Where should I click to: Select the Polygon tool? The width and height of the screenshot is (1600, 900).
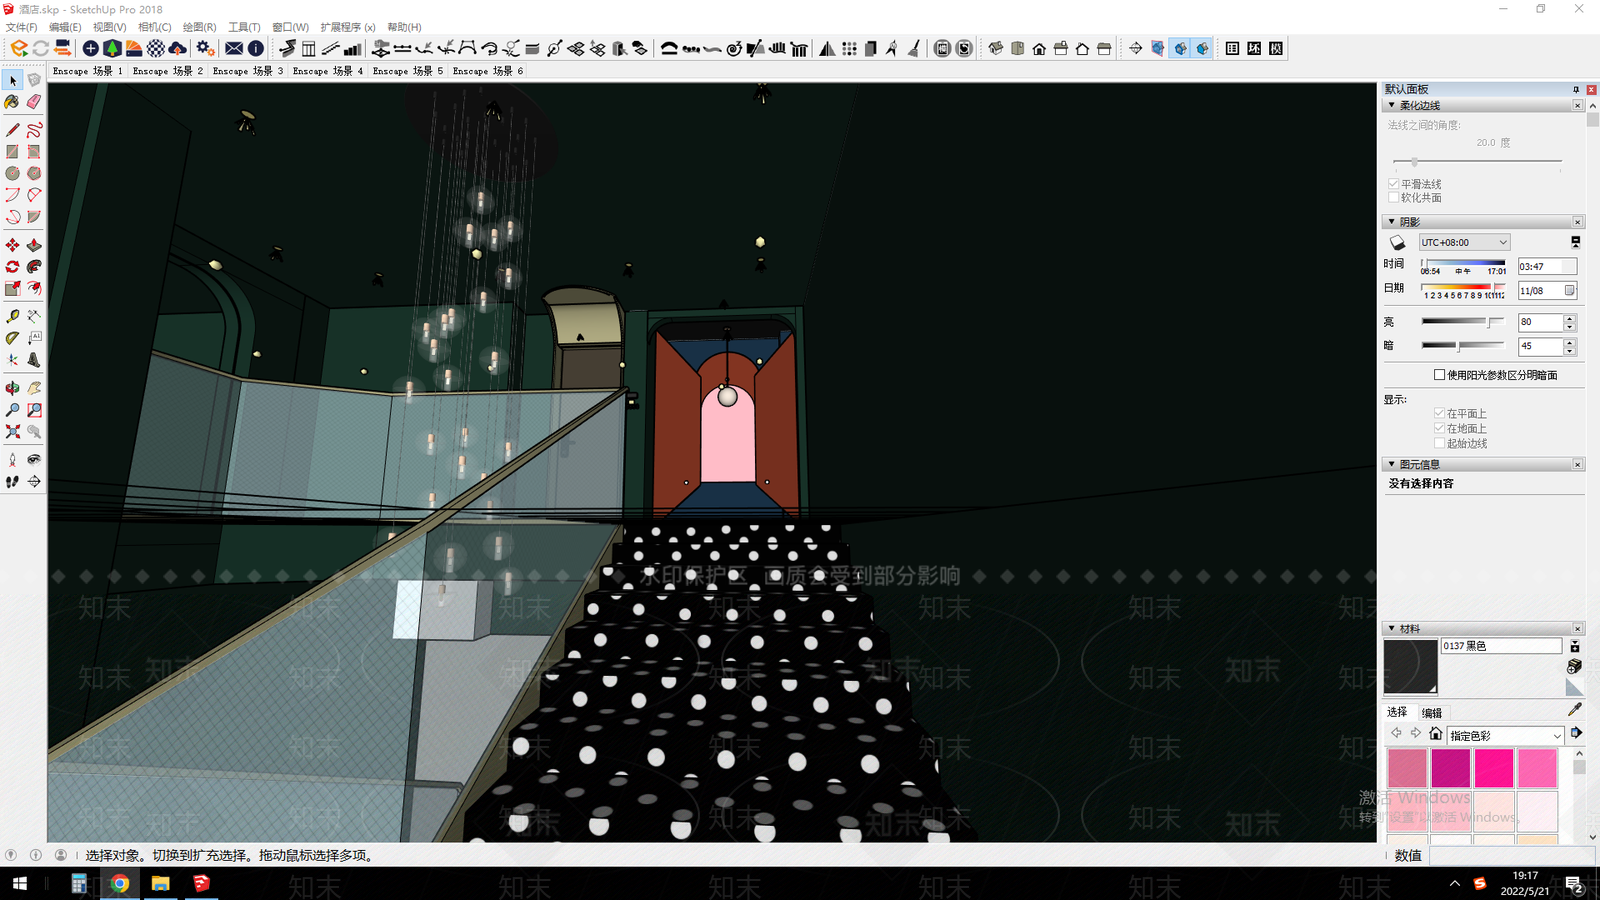click(34, 173)
